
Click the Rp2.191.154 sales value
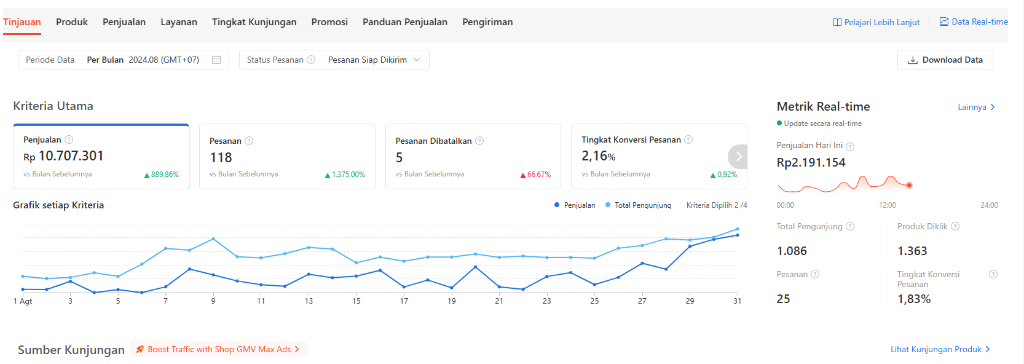812,162
